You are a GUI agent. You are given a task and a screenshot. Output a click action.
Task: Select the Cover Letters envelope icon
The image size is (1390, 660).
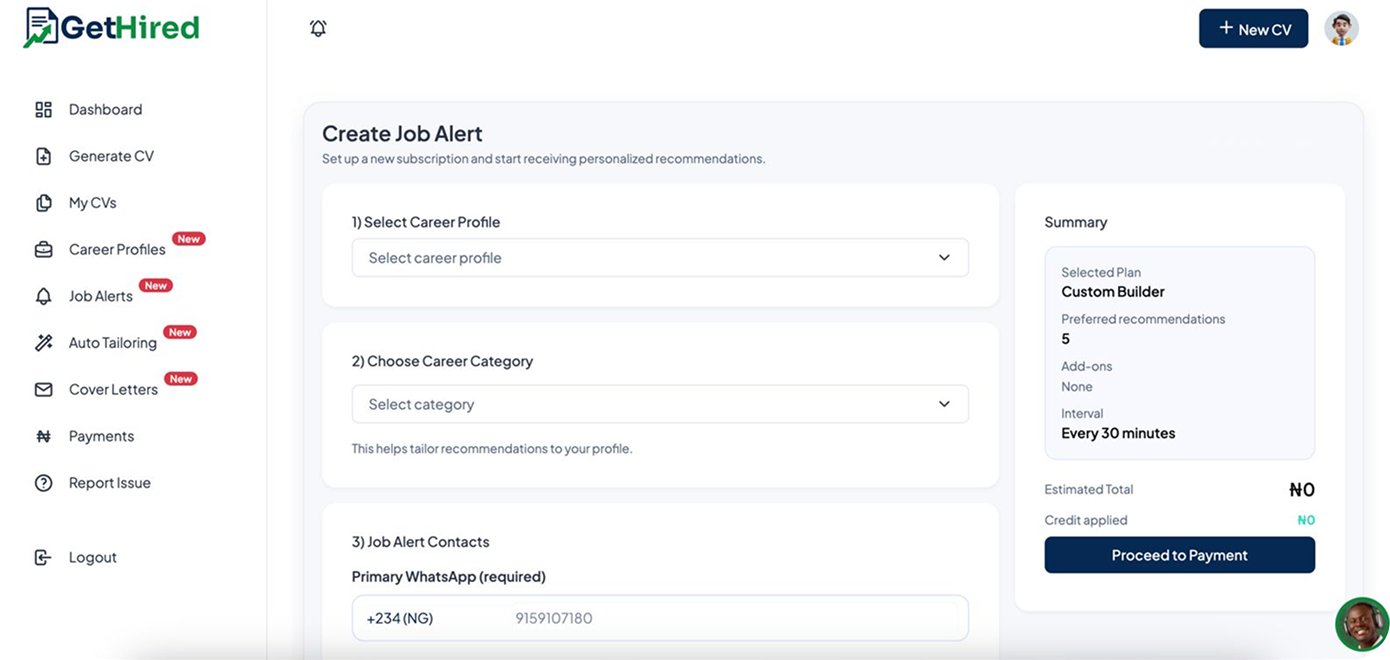[44, 388]
